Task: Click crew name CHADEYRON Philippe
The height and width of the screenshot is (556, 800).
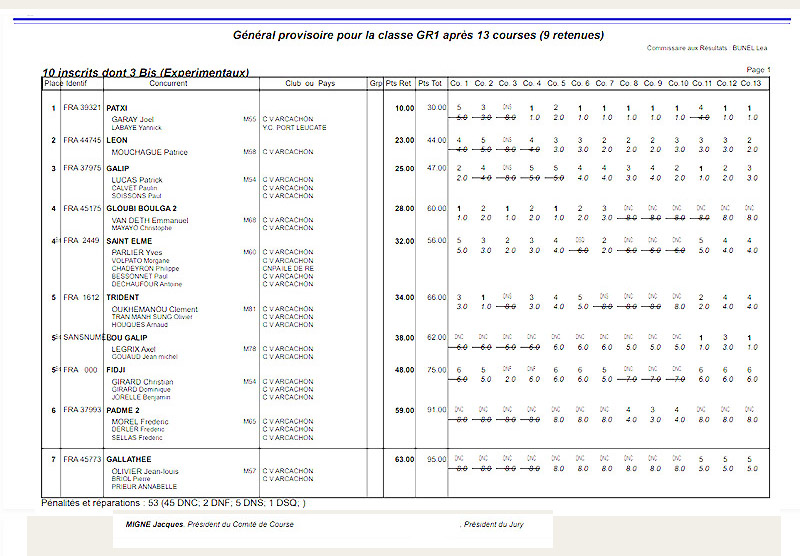Action: click(x=145, y=268)
